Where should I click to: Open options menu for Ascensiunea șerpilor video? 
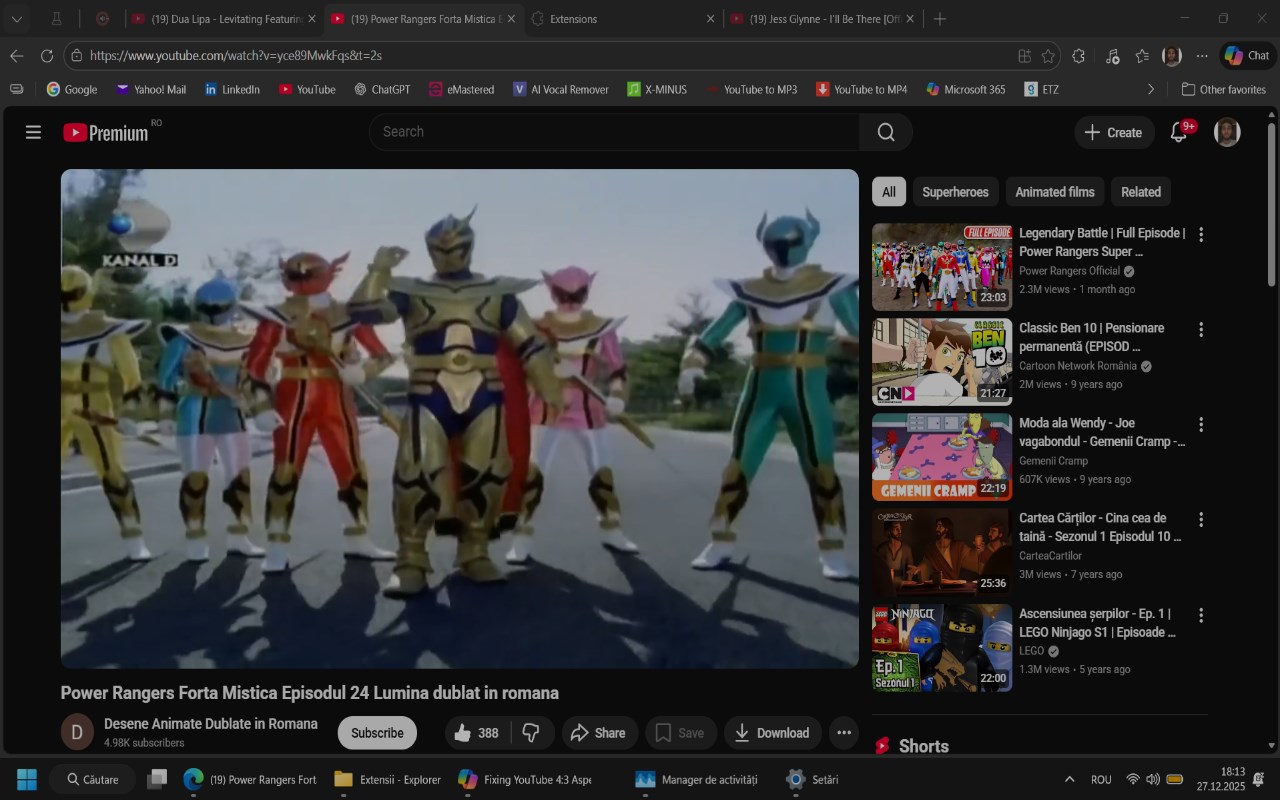pyautogui.click(x=1201, y=615)
